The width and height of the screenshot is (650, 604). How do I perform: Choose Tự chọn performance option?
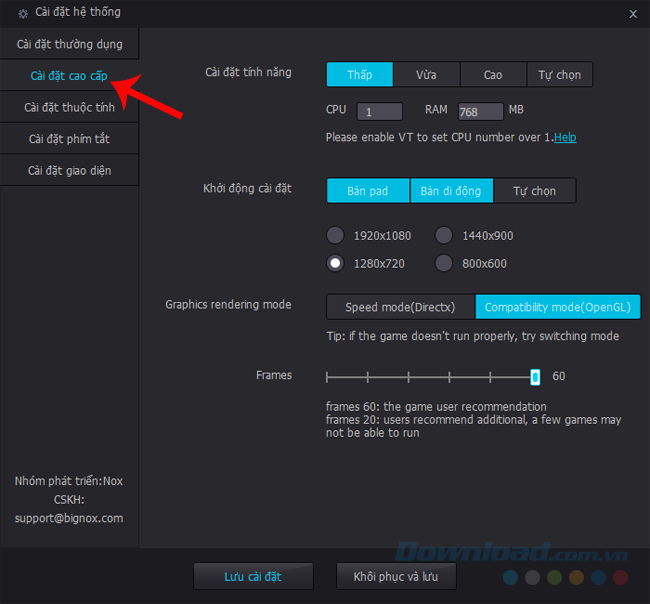coord(560,75)
